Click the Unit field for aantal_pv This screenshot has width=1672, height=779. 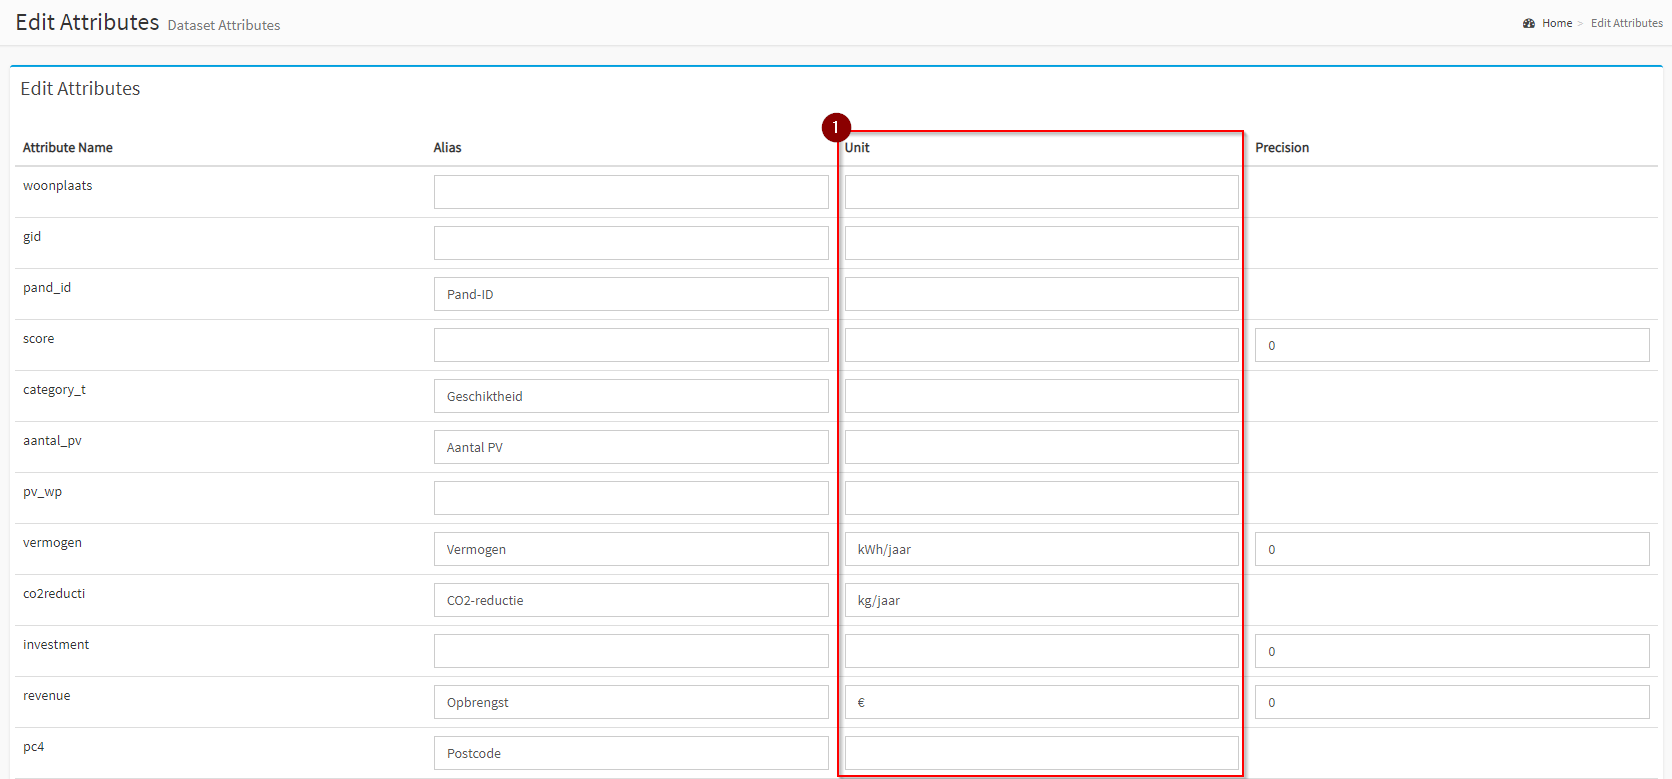pyautogui.click(x=1042, y=447)
